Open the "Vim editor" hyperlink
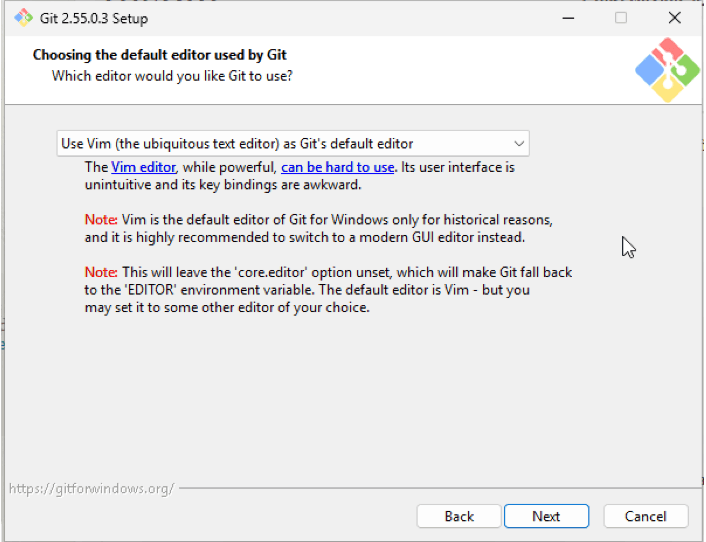Image resolution: width=706 pixels, height=542 pixels. [x=143, y=167]
